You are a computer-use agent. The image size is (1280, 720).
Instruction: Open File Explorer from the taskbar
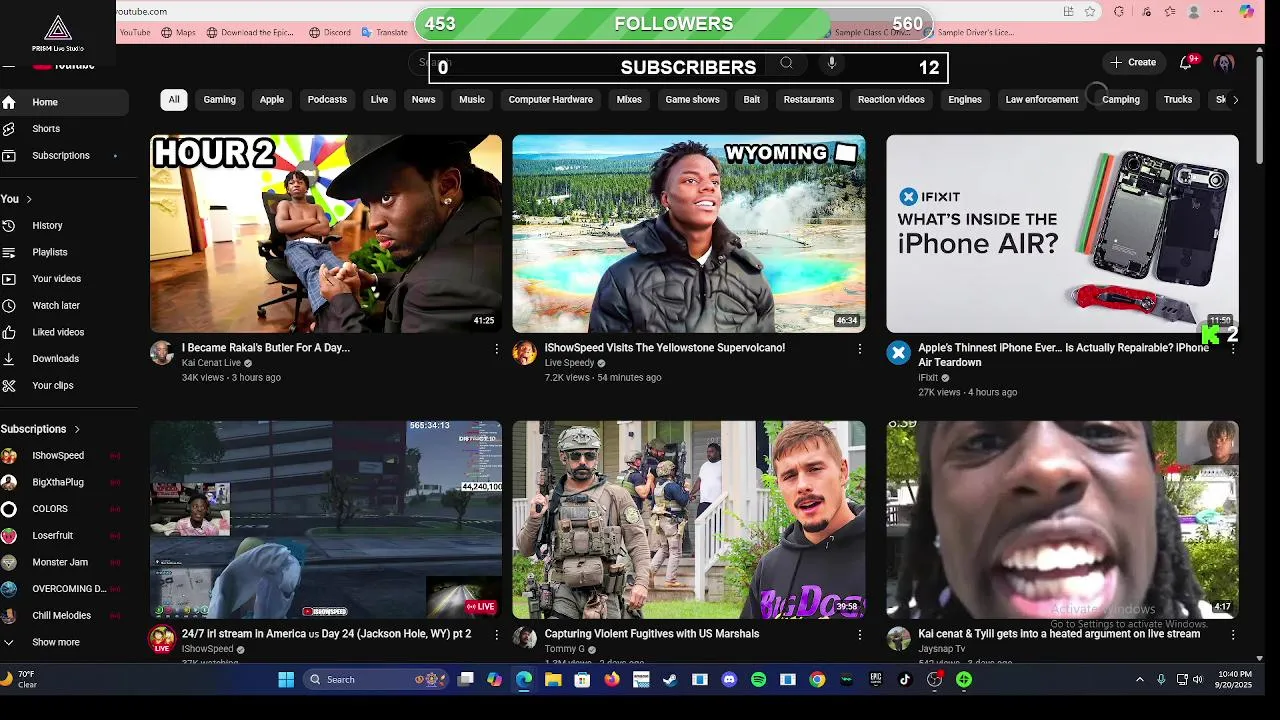552,680
